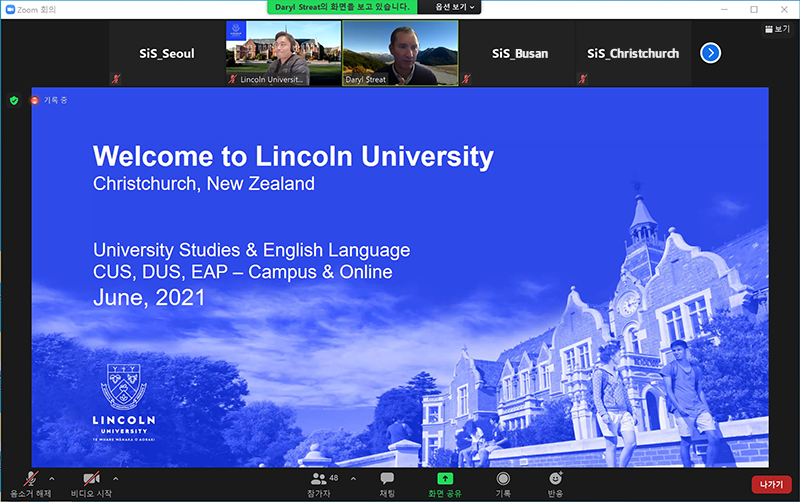Click the record icon in toolbar
This screenshot has width=800, height=502.
pyautogui.click(x=503, y=479)
